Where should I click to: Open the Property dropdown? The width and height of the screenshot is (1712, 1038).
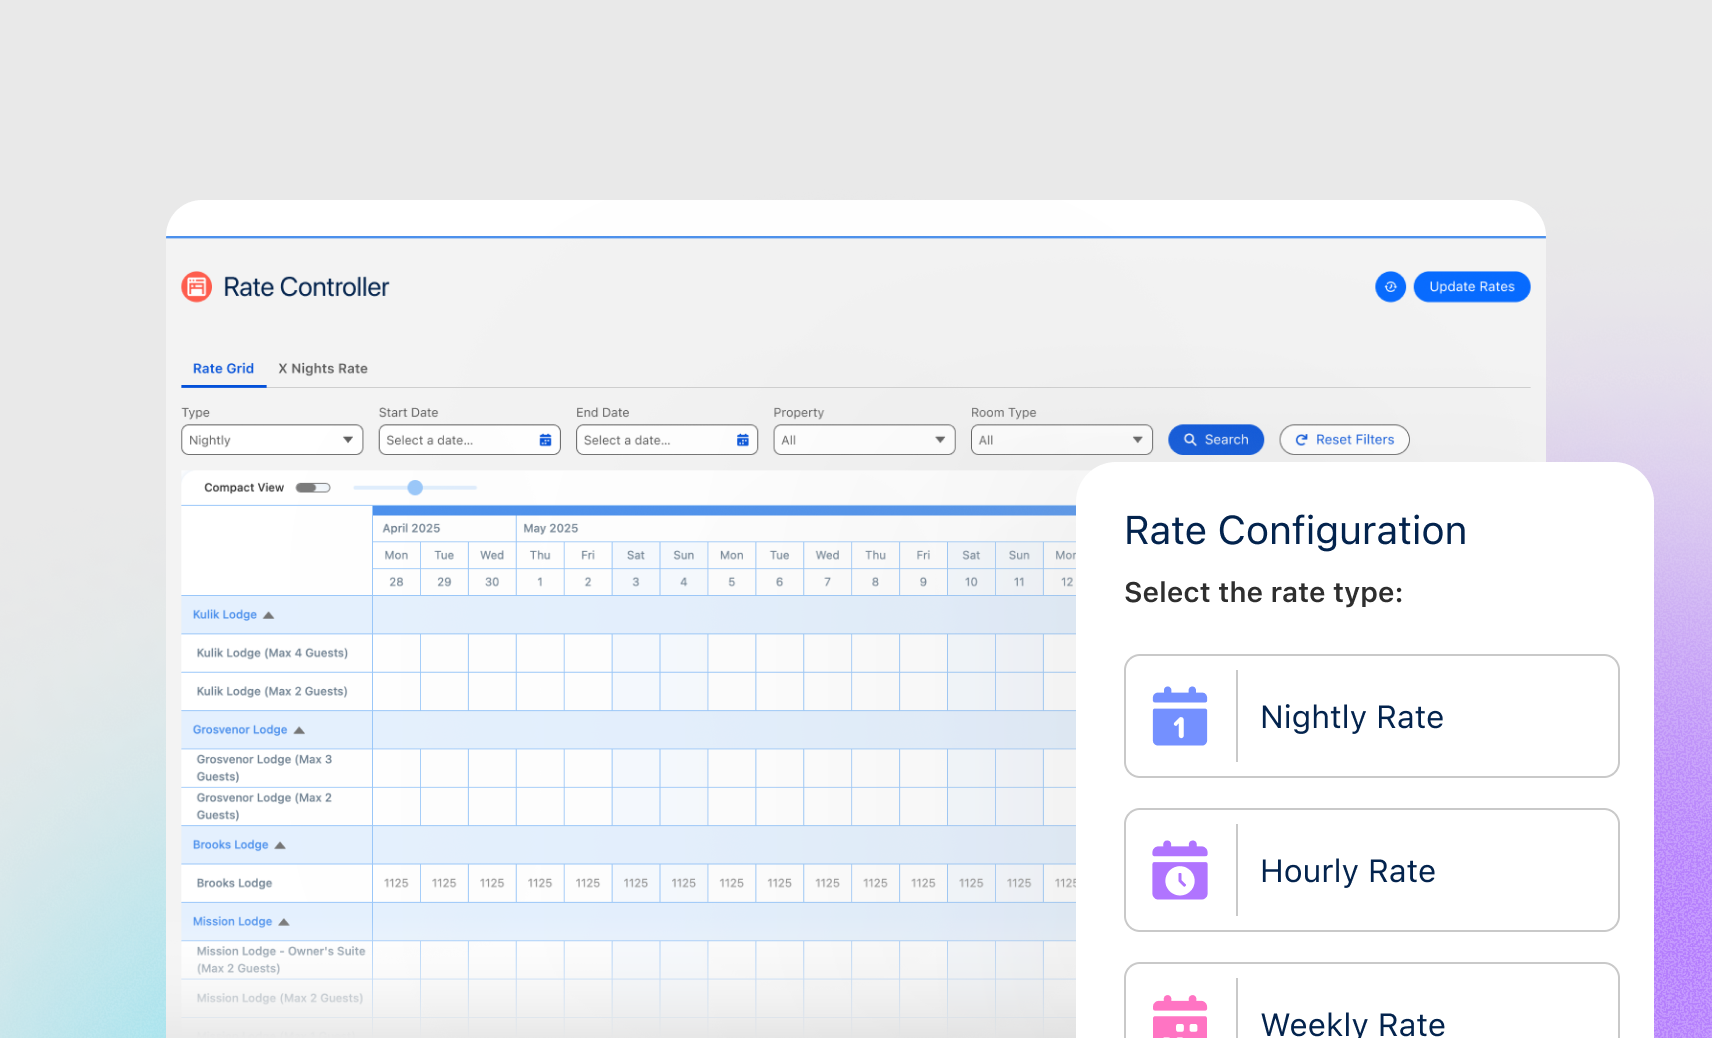pos(863,440)
